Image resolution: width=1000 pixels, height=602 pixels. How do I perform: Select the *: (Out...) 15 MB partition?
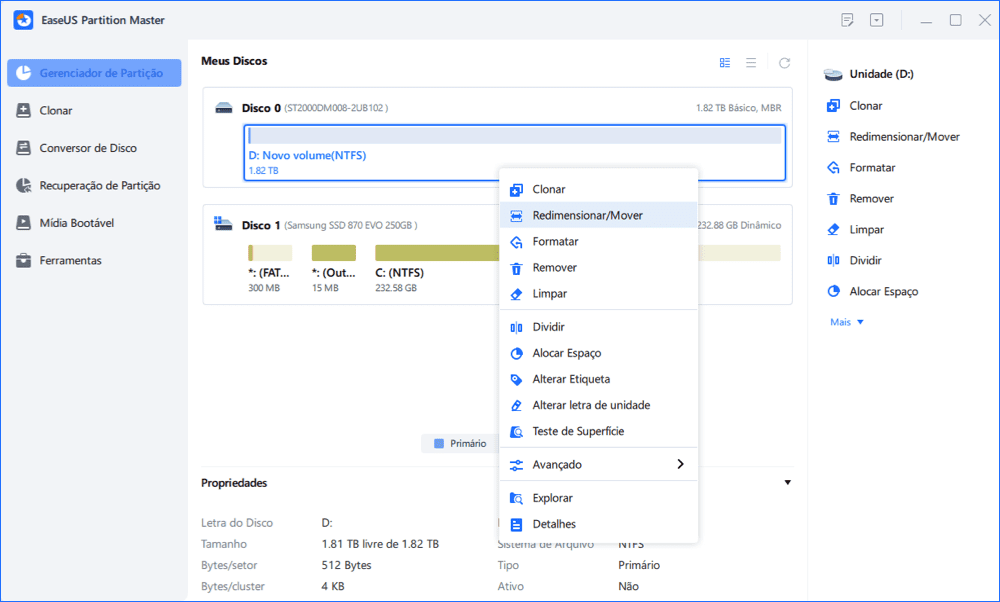pyautogui.click(x=334, y=268)
